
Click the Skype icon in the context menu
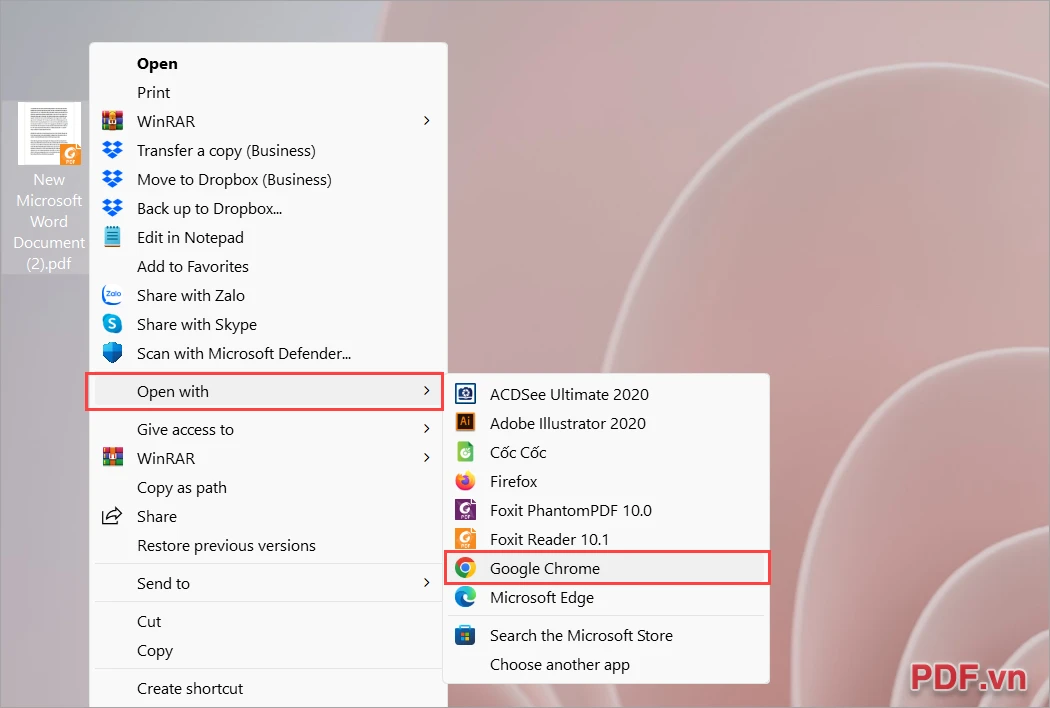tap(112, 324)
